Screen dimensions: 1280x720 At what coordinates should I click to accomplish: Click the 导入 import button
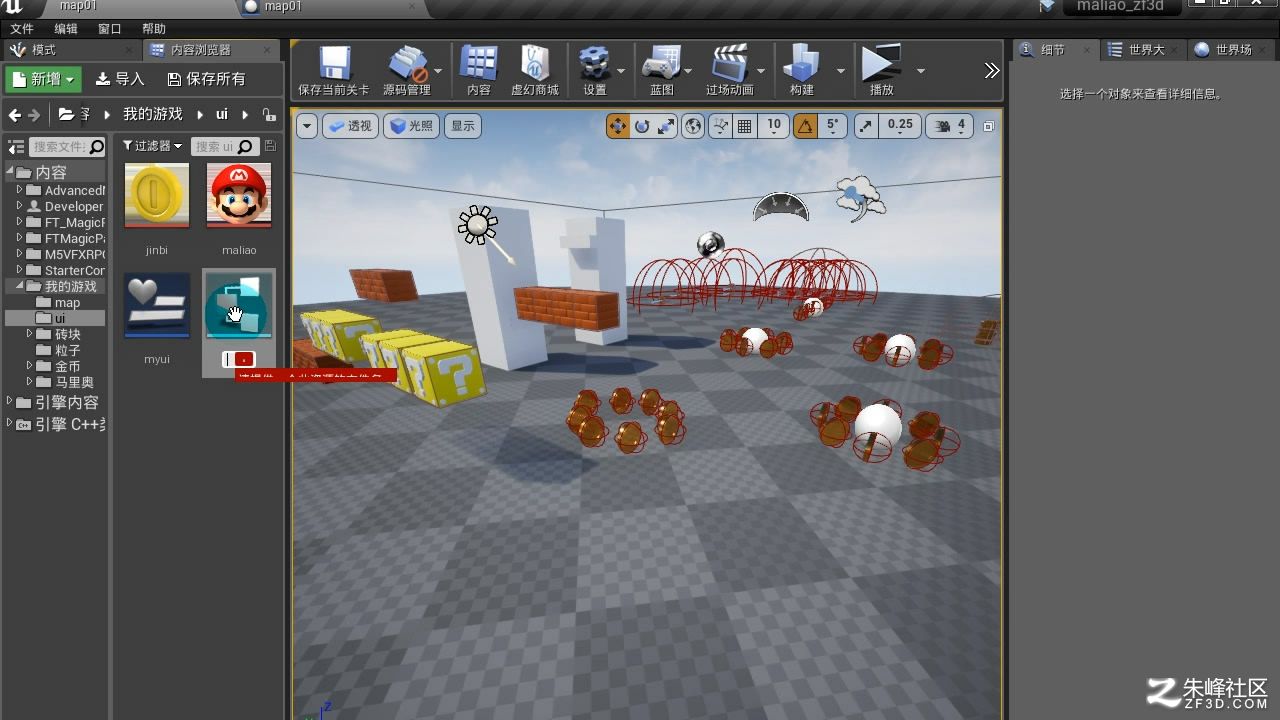pyautogui.click(x=120, y=79)
